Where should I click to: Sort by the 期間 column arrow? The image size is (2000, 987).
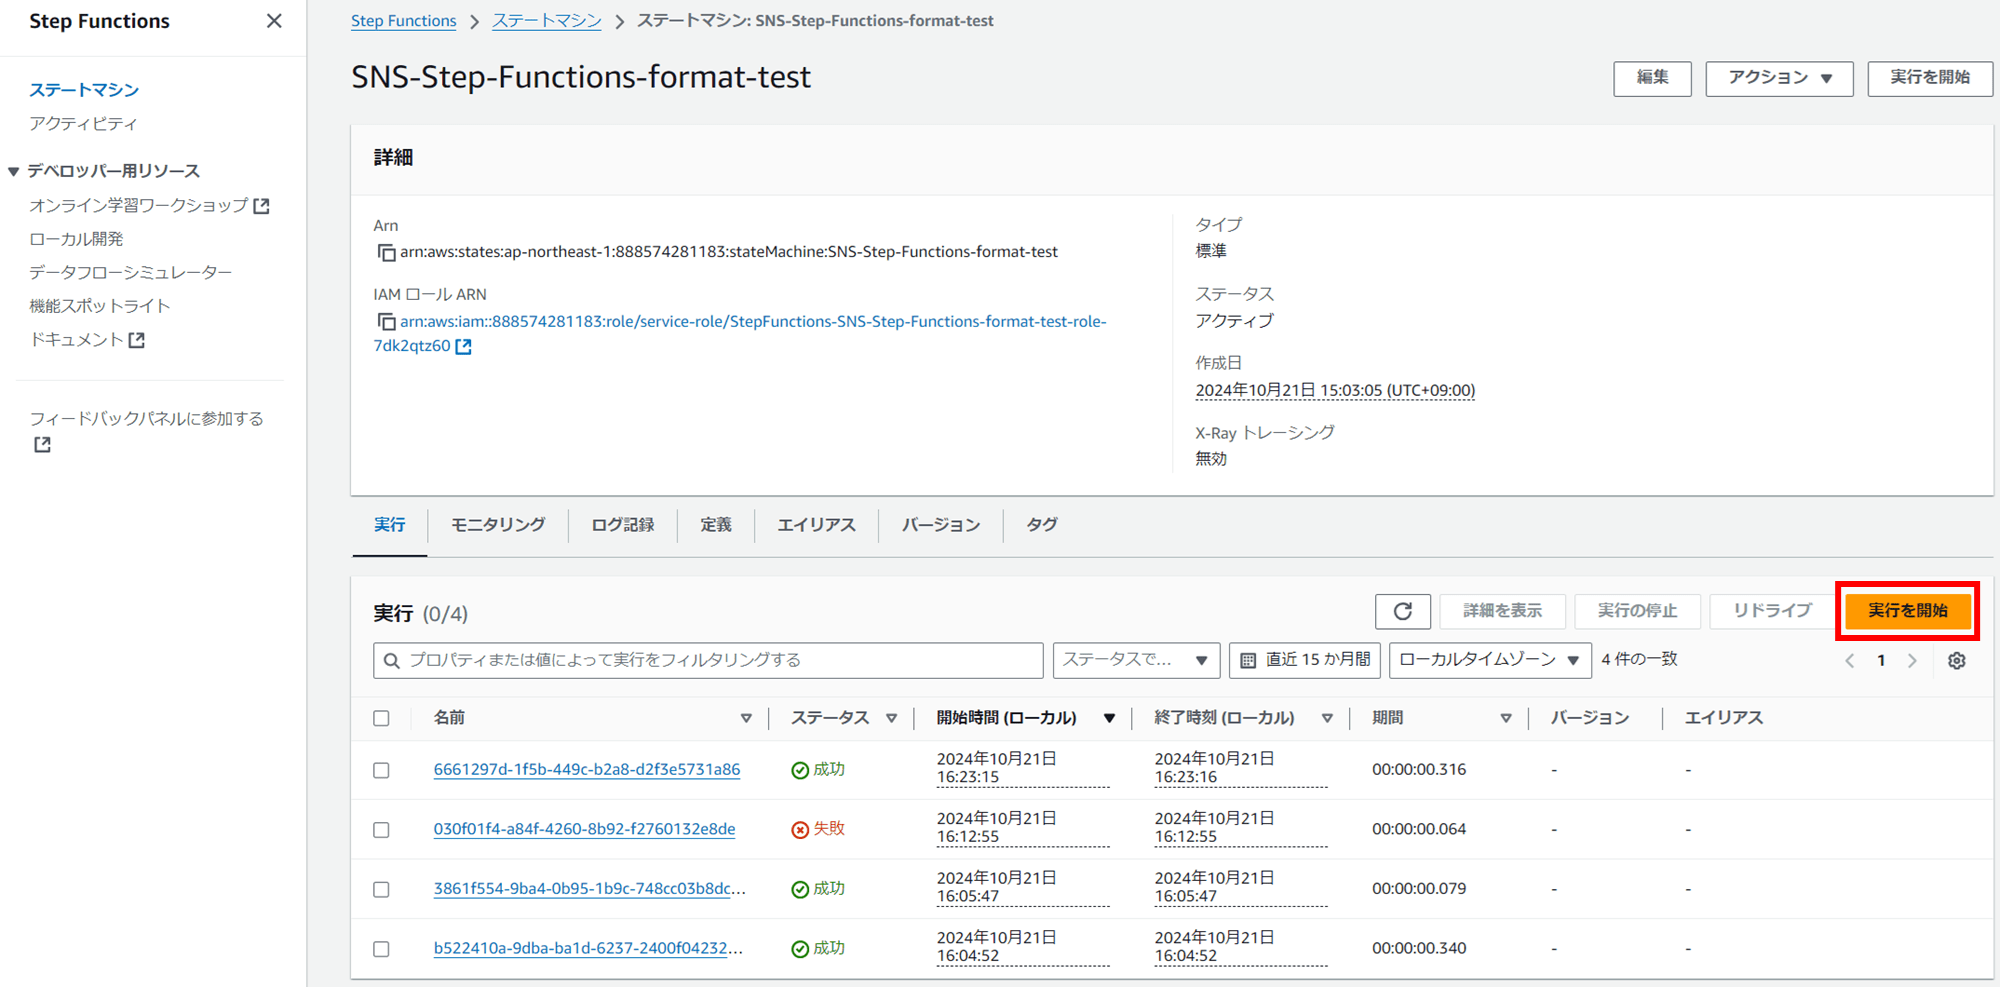point(1506,718)
